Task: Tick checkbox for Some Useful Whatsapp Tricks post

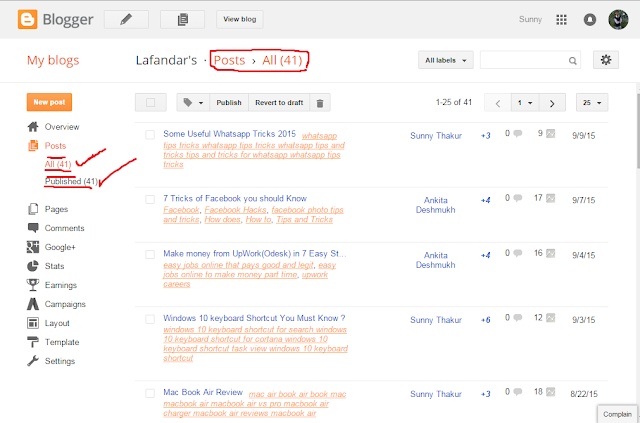Action: [x=150, y=135]
